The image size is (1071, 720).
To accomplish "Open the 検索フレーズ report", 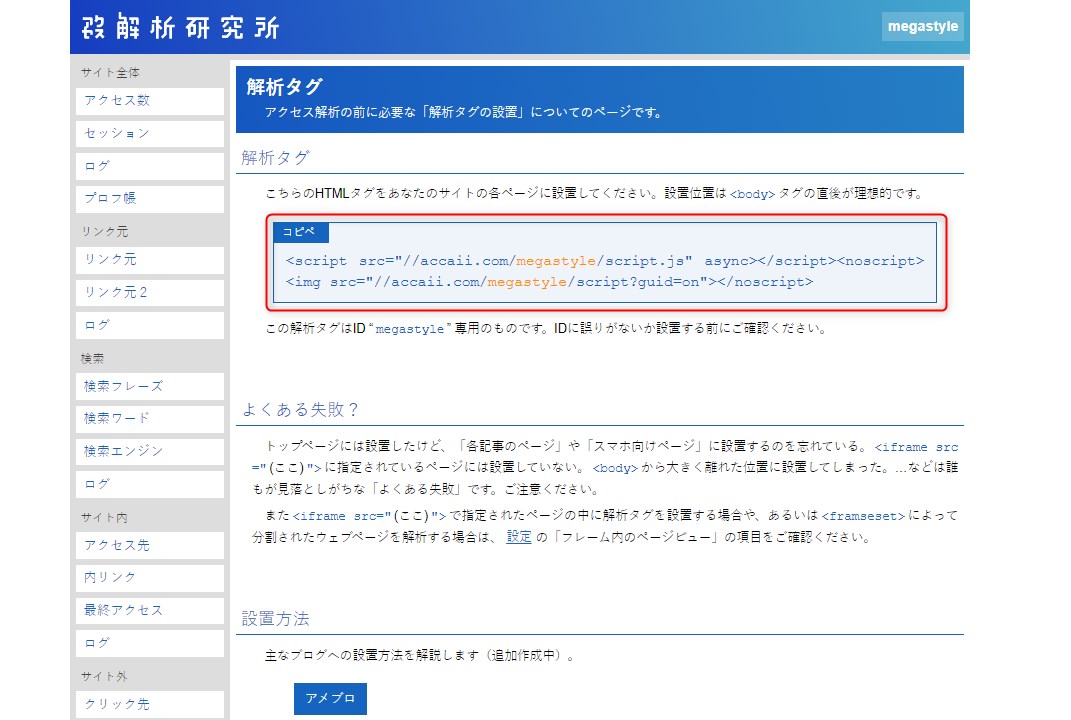I will coord(150,386).
